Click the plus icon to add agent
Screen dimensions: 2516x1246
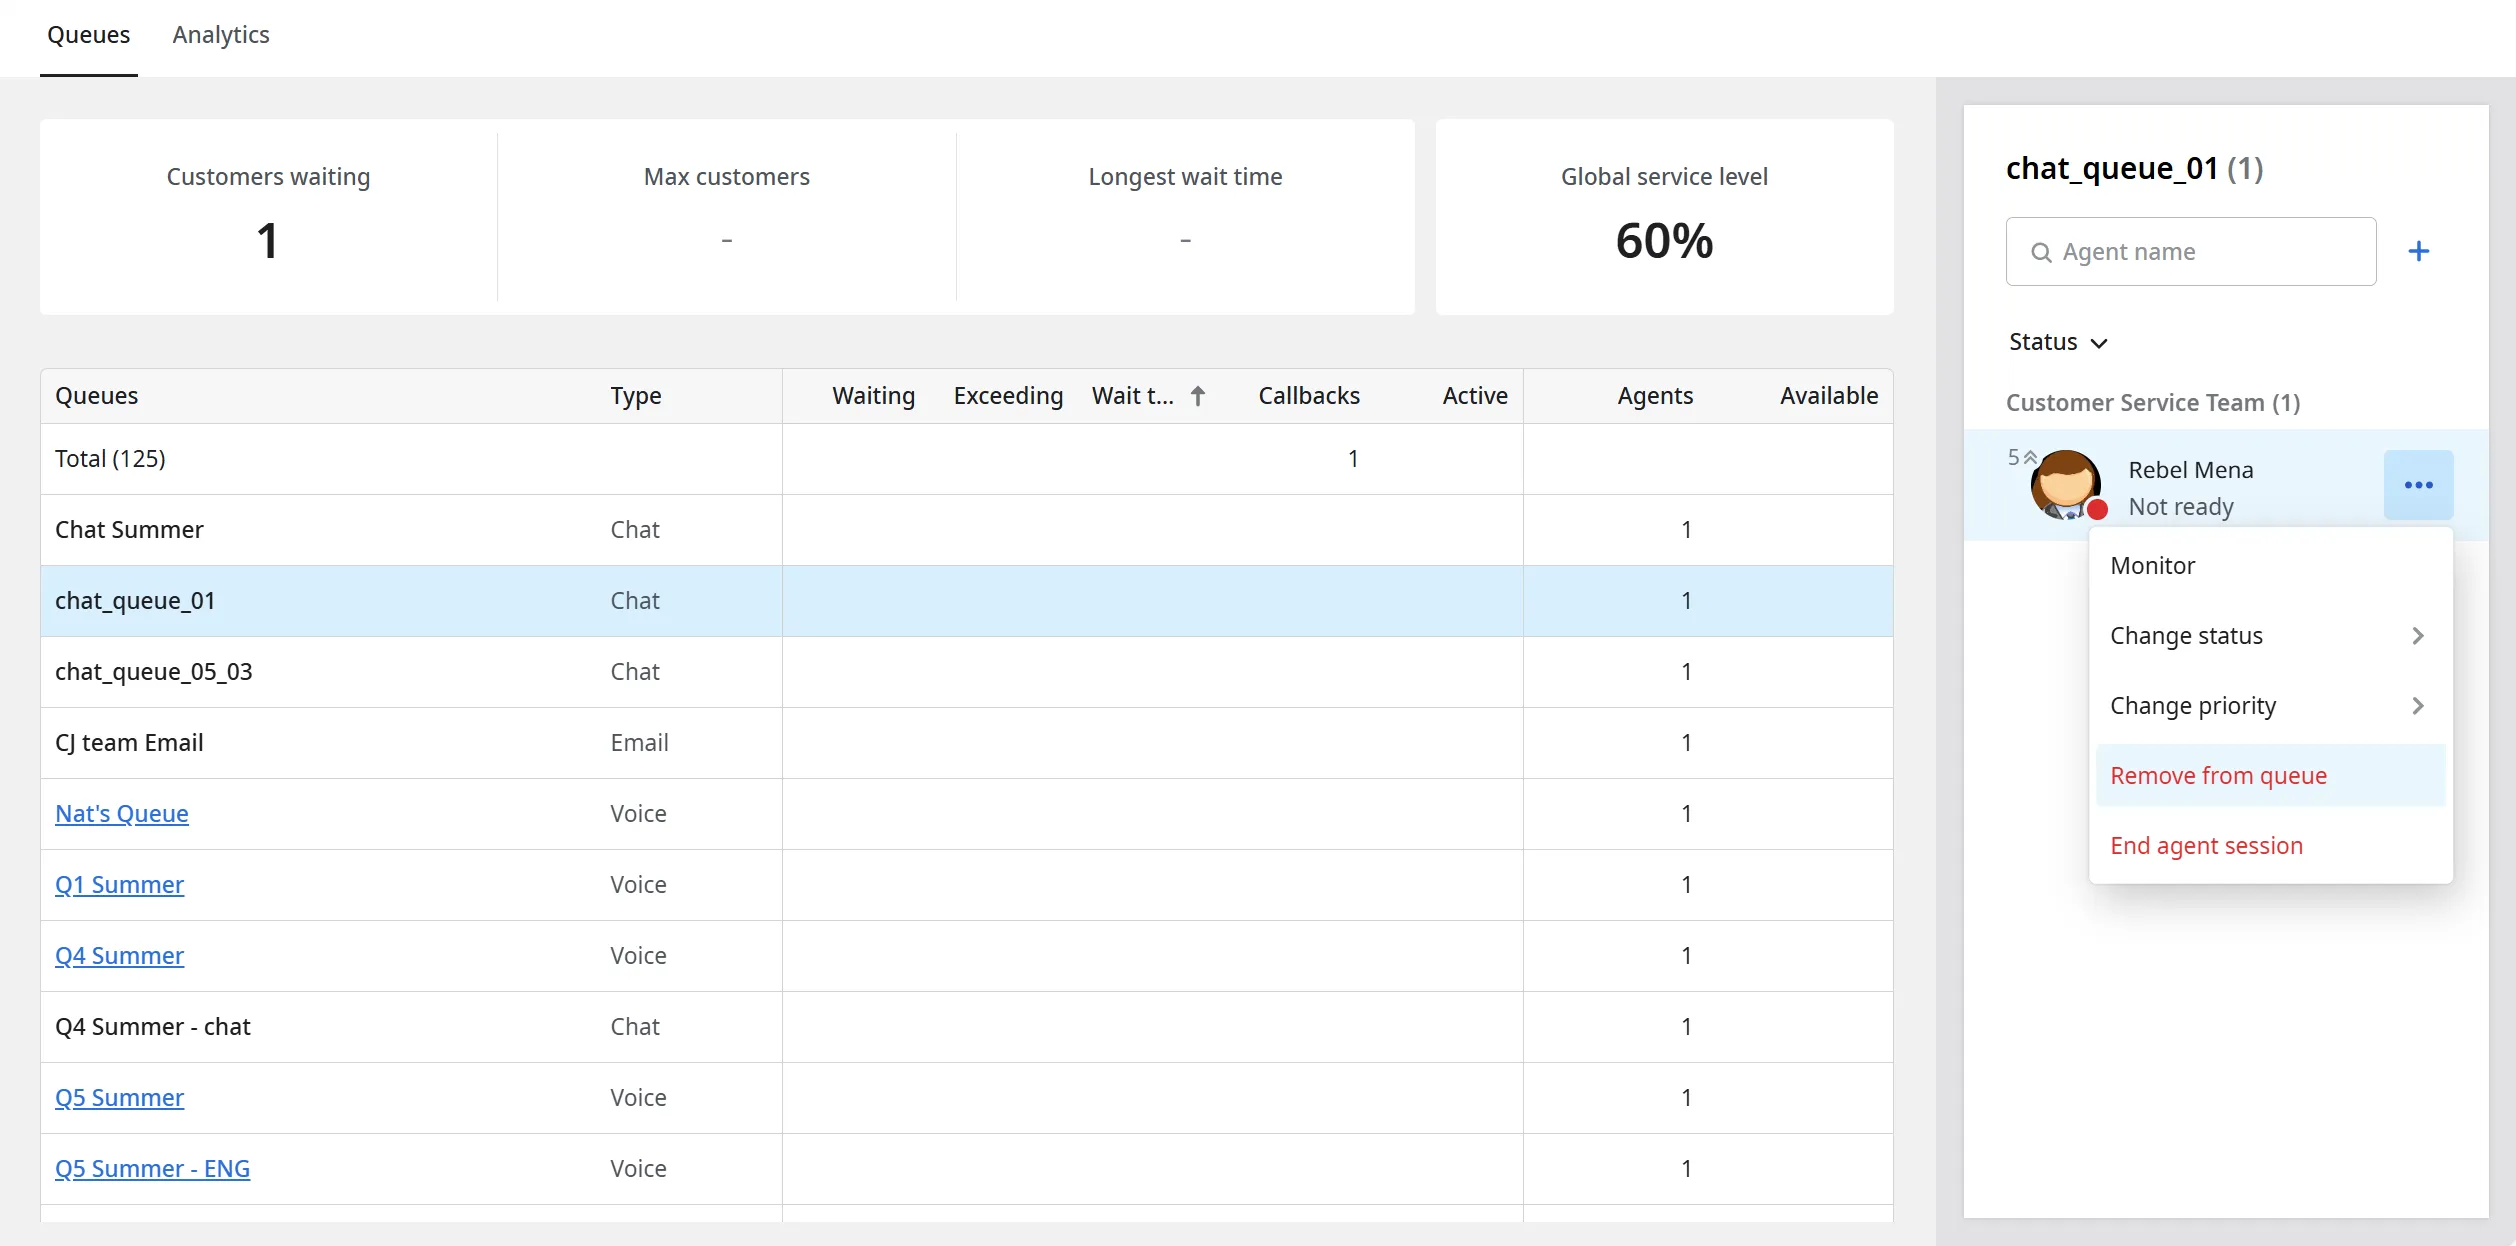point(2418,251)
